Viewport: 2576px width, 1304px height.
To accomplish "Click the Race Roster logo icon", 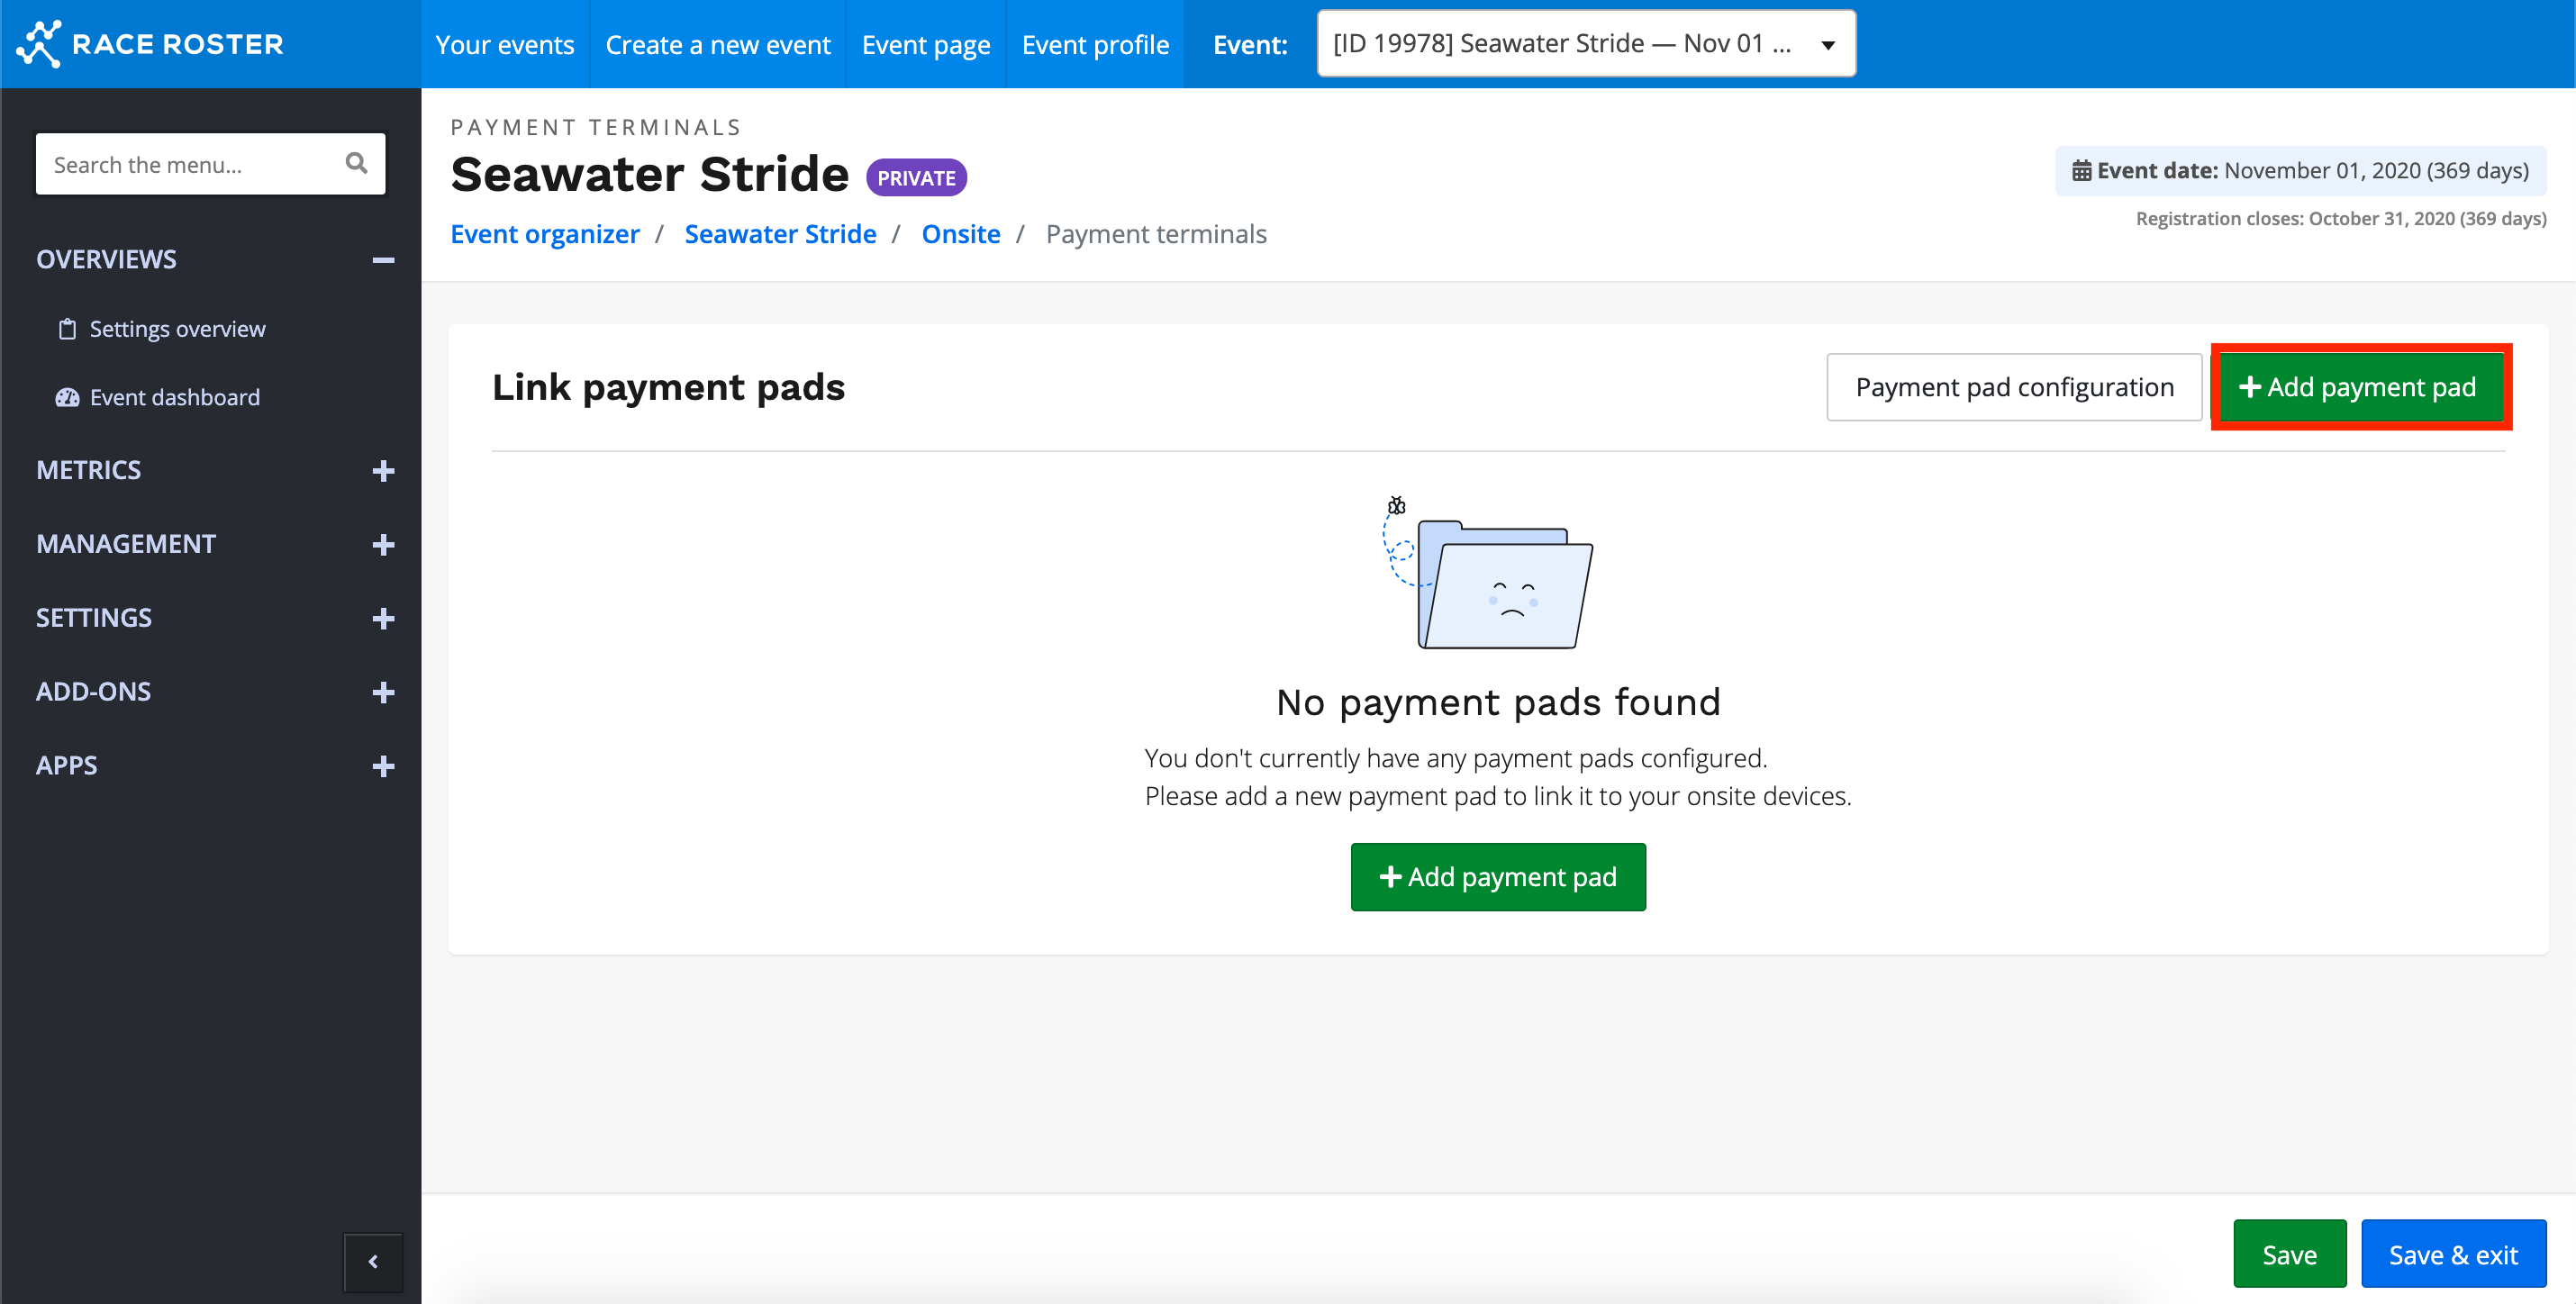I will click(x=40, y=44).
